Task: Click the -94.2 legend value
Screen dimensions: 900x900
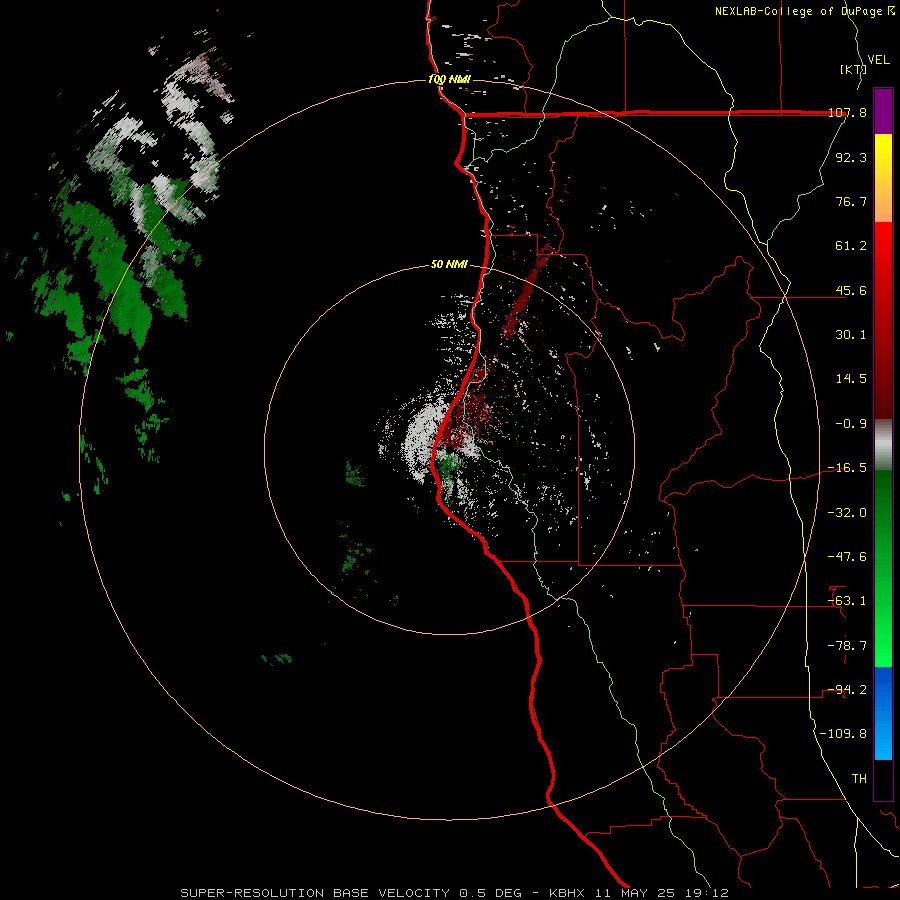Action: tap(847, 690)
